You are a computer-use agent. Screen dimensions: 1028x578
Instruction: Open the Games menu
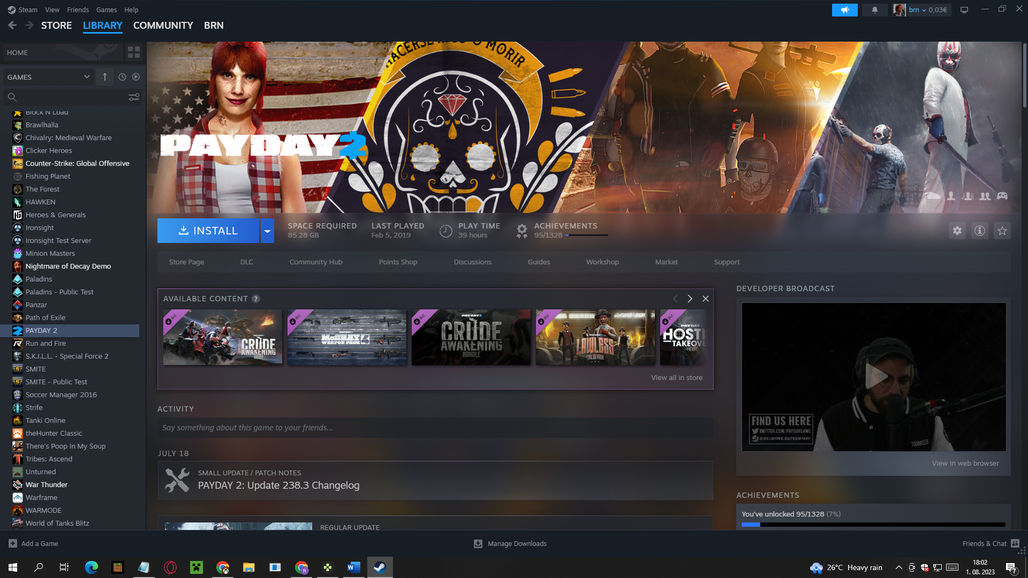[x=106, y=10]
